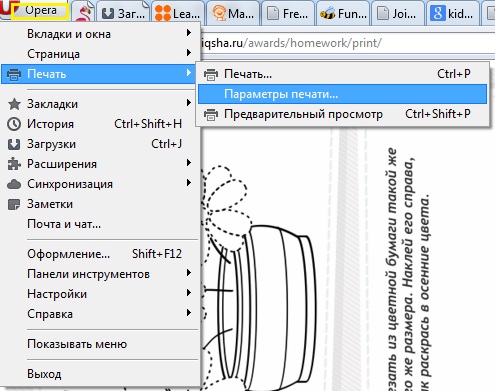Choose Печать... Ctrl+P in the submenu
The image size is (495, 391).
[342, 74]
